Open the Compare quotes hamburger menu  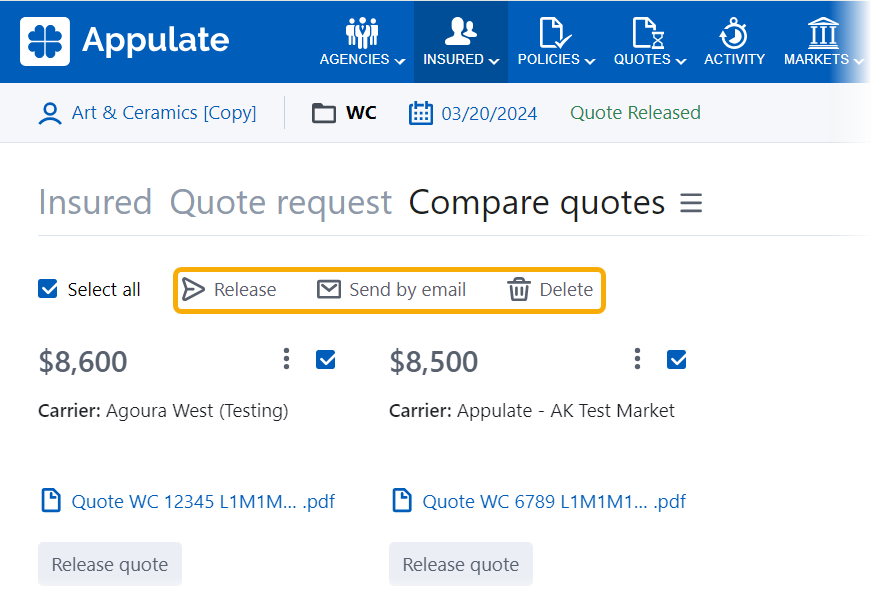coord(691,203)
